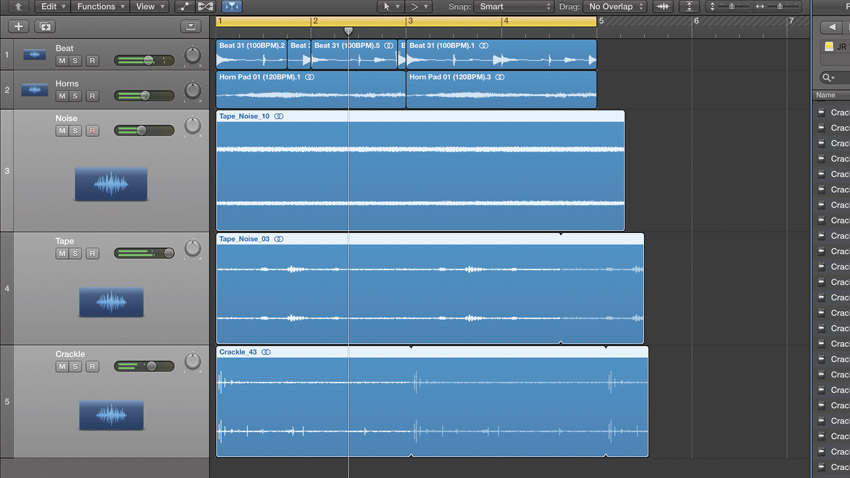
Task: Adjust the Beat track pan knob
Action: tap(192, 55)
